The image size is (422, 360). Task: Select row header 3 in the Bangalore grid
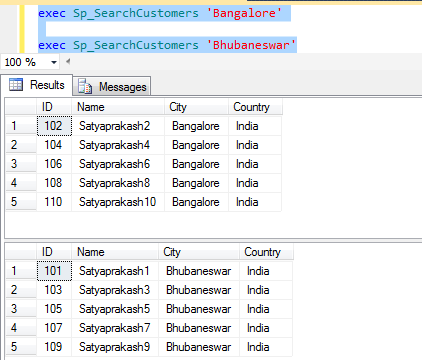[21, 164]
